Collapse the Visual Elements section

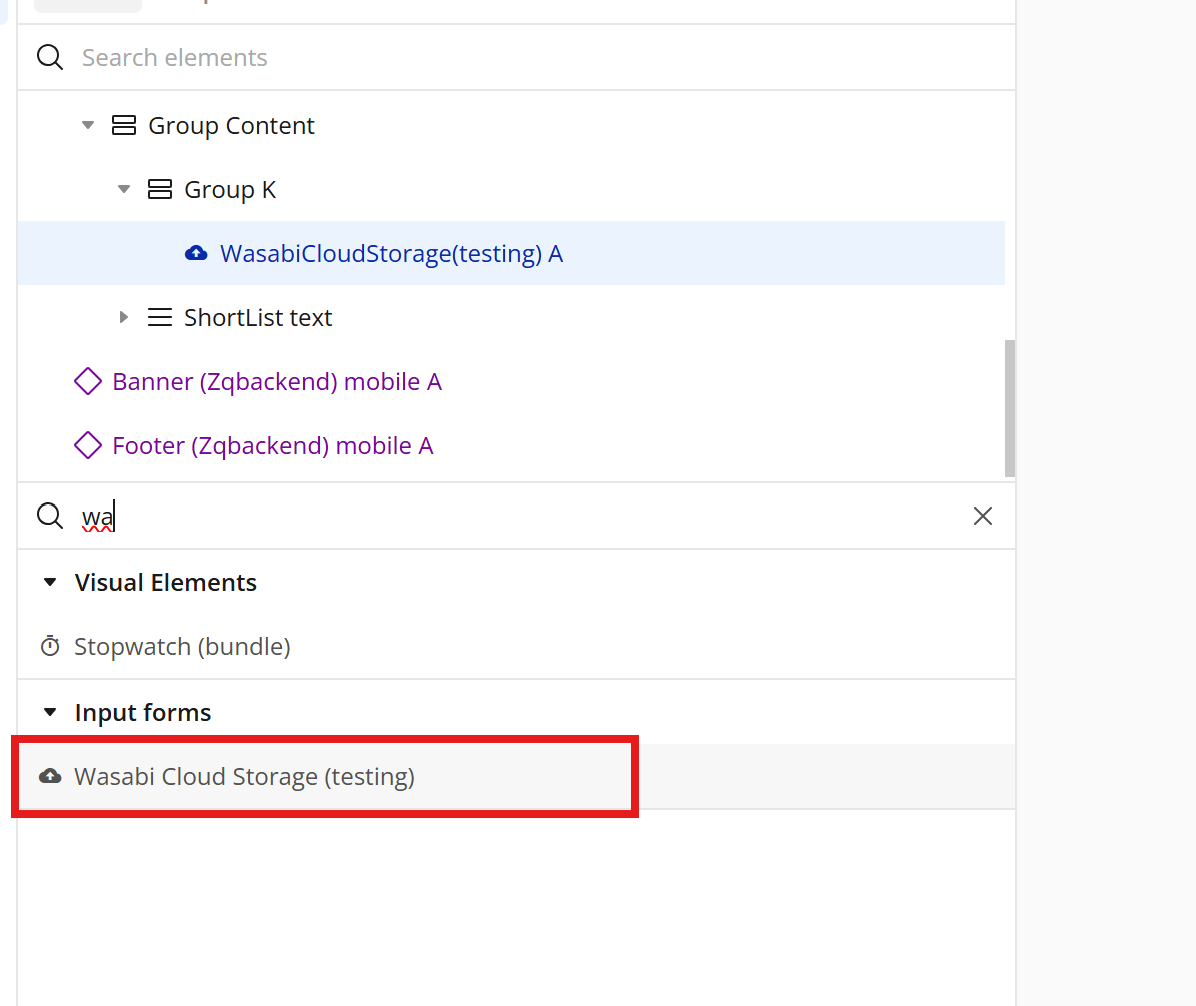pyautogui.click(x=50, y=583)
